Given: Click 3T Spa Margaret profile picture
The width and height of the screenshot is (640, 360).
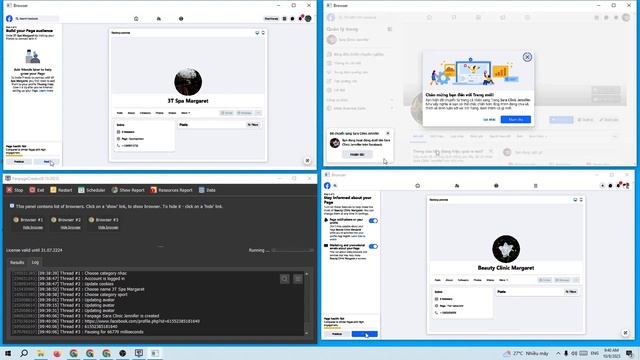Looking at the screenshot, I should [188, 82].
